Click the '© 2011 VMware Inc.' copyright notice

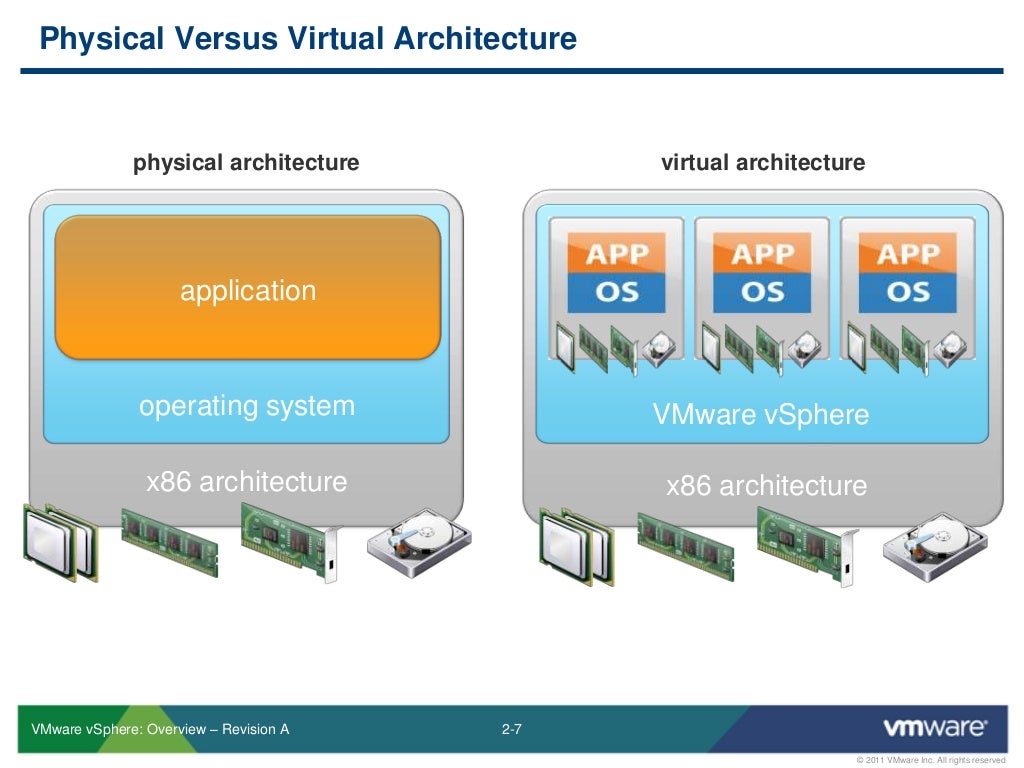[x=931, y=760]
